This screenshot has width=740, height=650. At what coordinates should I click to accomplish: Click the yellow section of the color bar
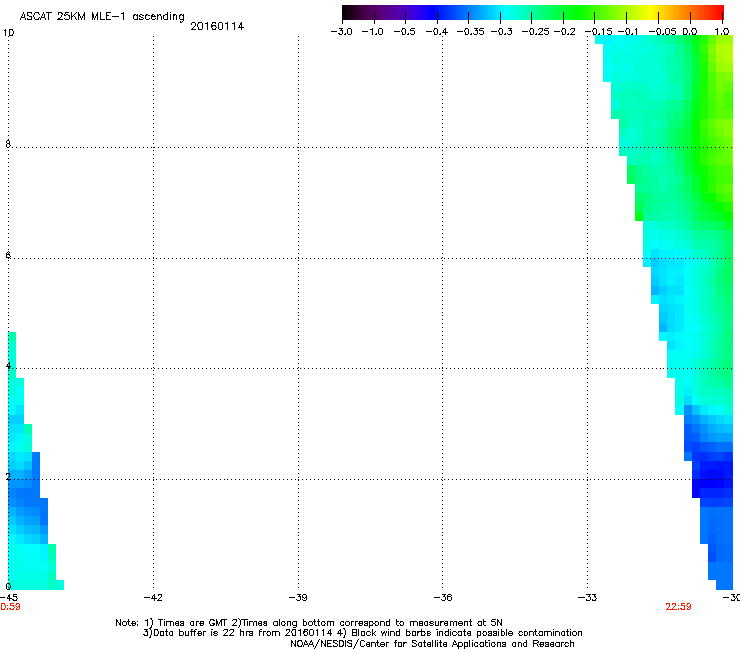coord(653,13)
